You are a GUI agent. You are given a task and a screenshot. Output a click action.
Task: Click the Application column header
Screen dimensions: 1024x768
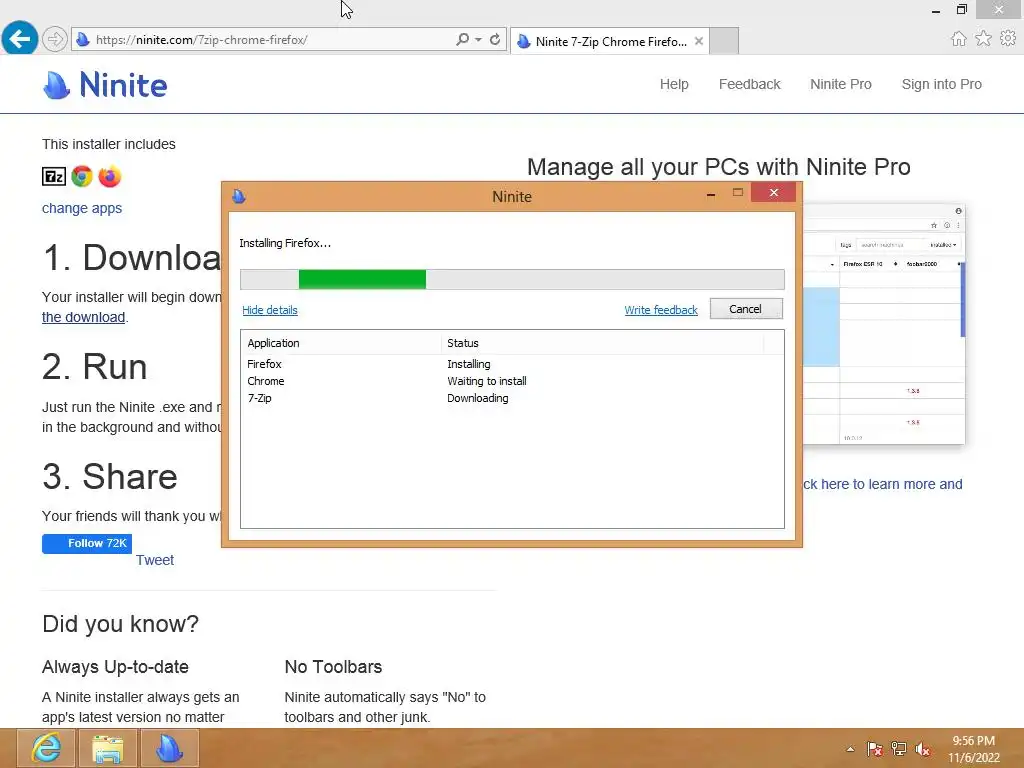coord(341,344)
